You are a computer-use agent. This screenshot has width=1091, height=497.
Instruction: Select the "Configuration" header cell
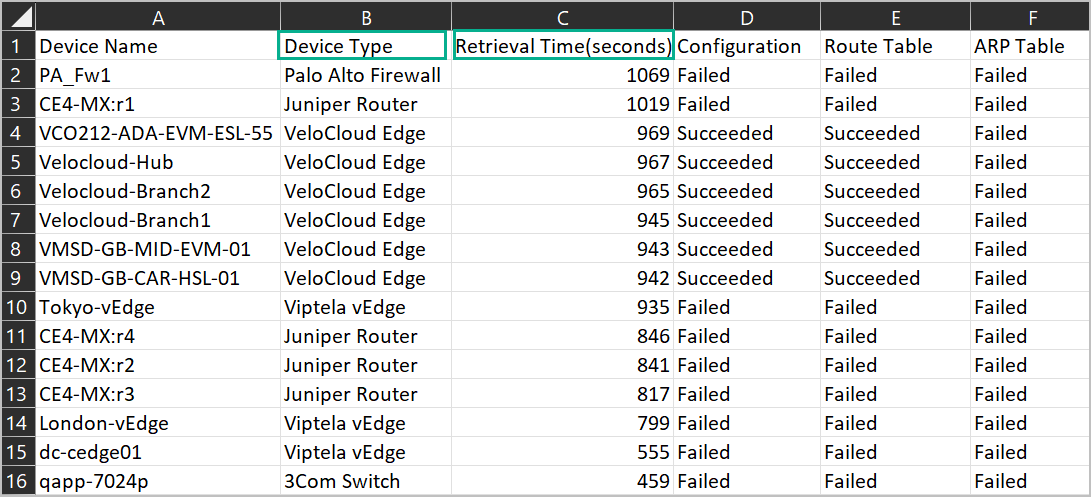click(x=746, y=46)
